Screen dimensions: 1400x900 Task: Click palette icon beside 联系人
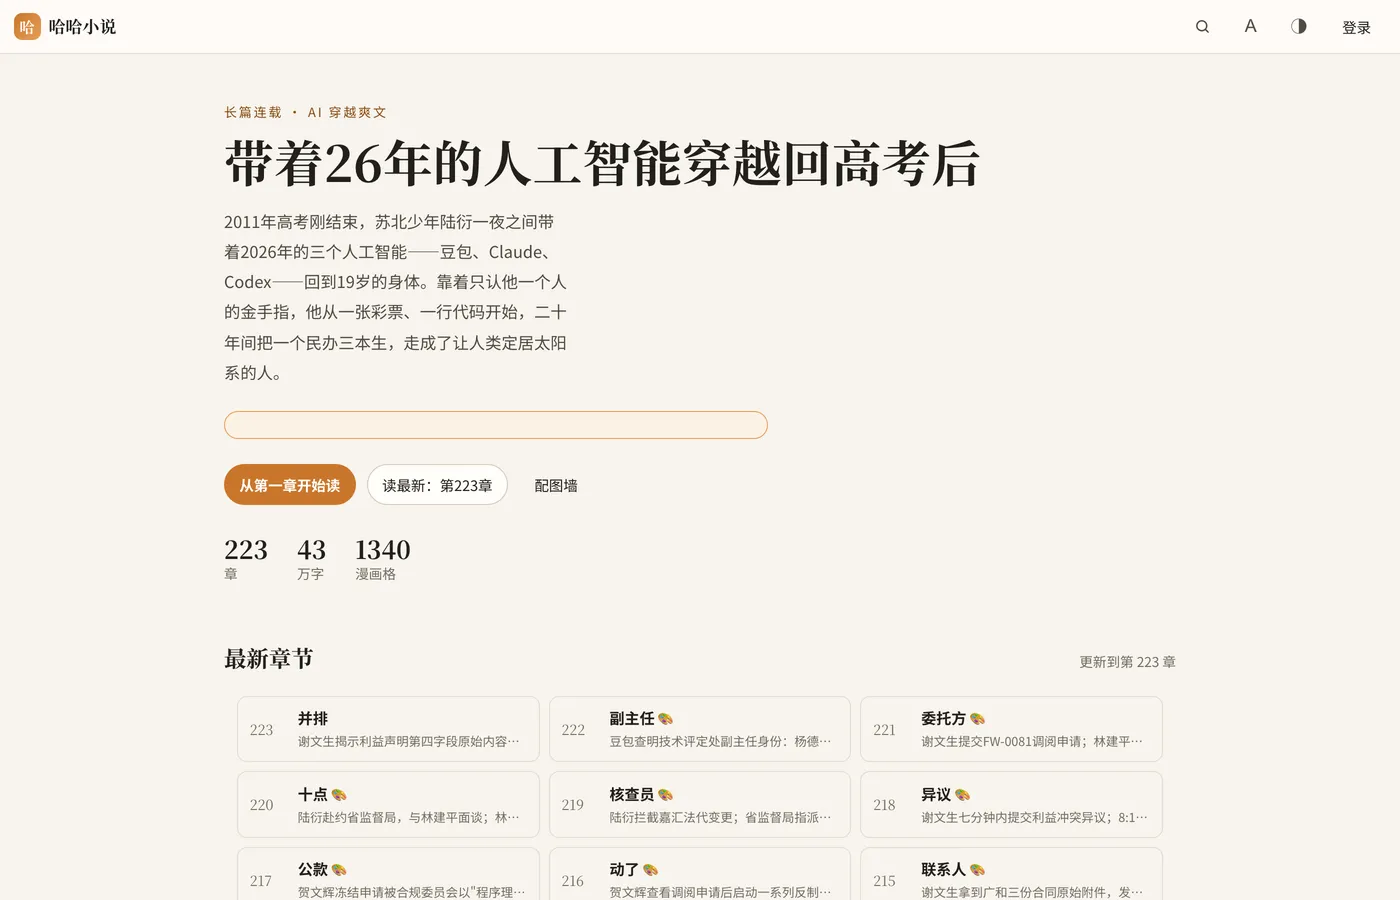pos(978,870)
